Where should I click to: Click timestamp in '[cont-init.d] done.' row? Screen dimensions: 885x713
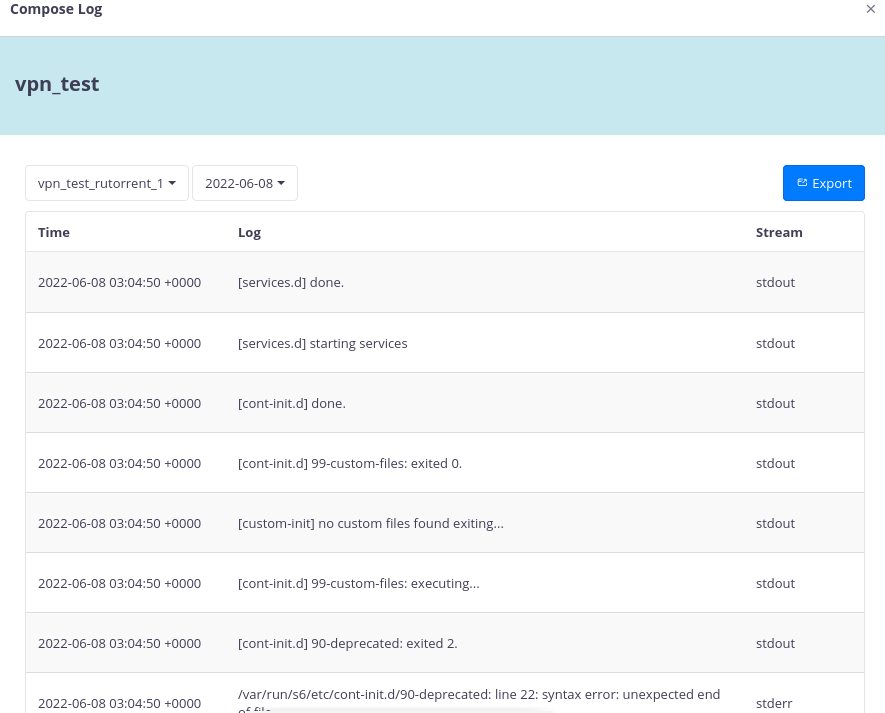119,403
